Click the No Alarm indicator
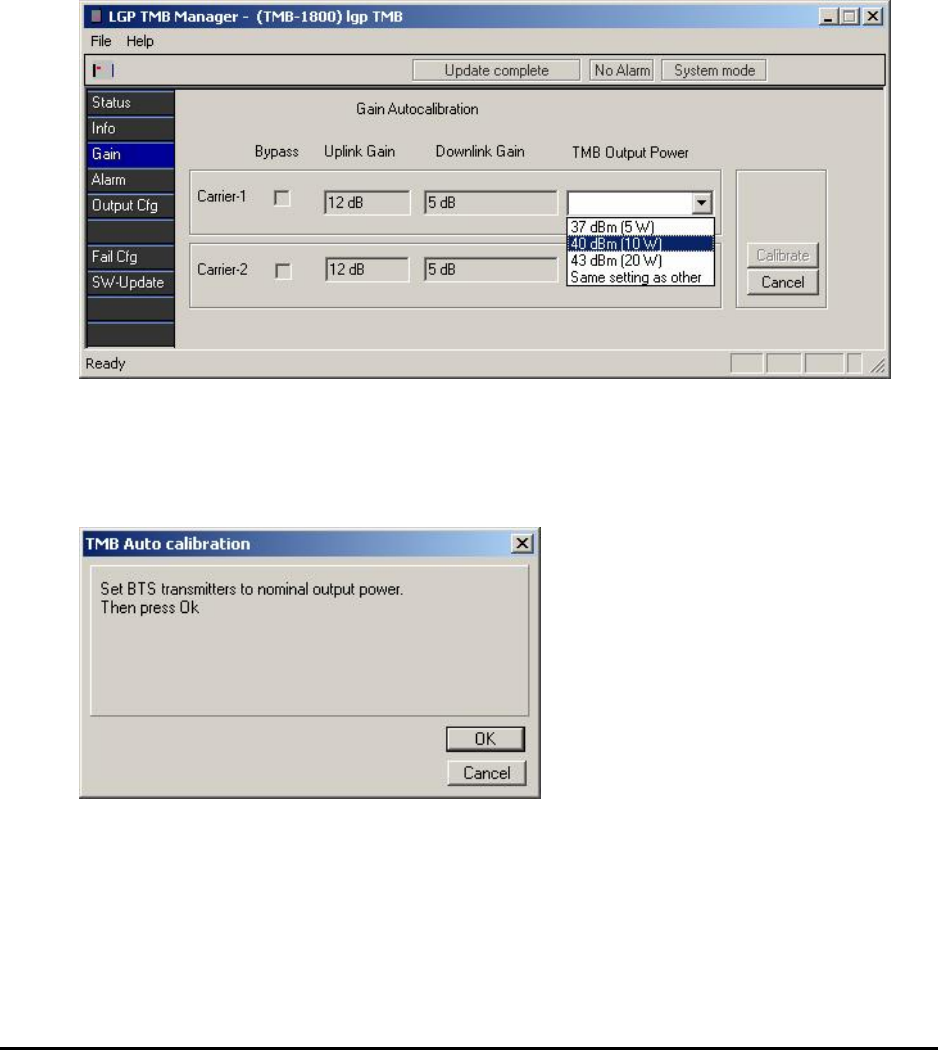The width and height of the screenshot is (938, 1050). click(621, 70)
